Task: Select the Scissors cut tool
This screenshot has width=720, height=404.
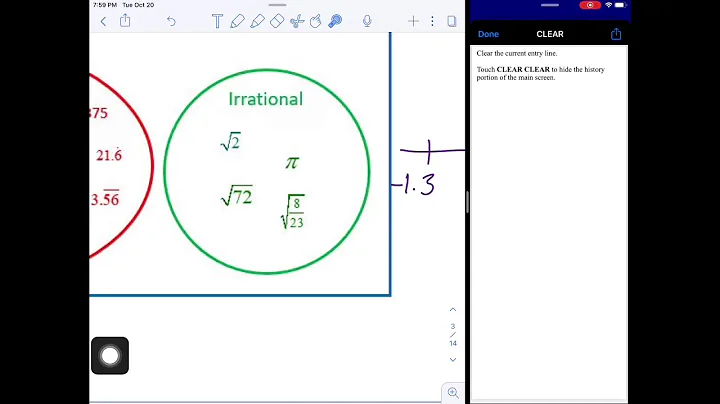Action: [297, 21]
